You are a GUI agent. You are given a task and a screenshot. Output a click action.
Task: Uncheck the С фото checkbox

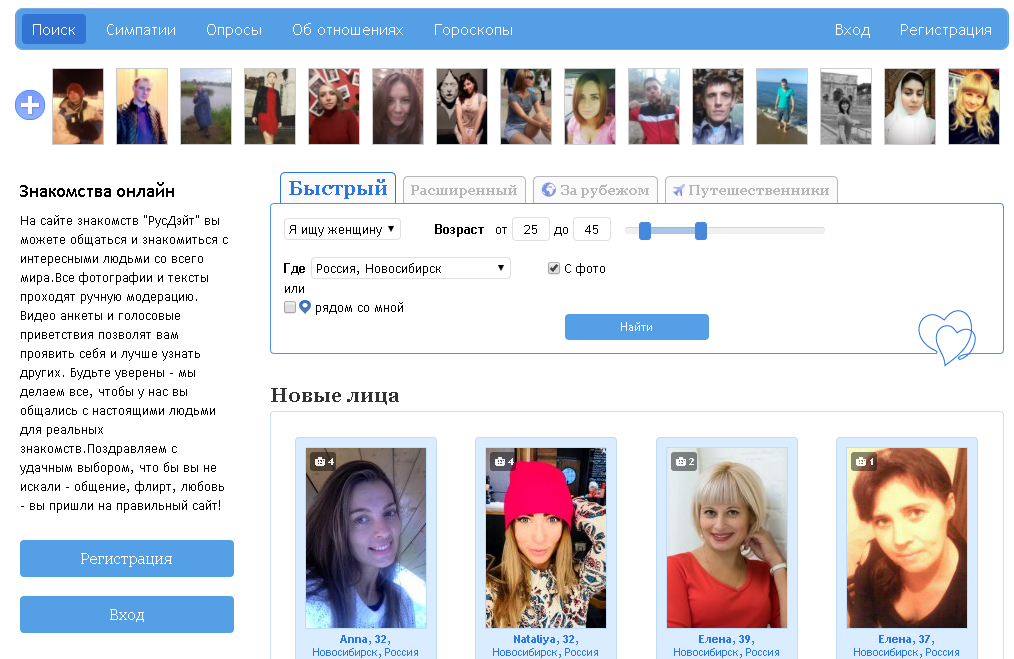click(554, 269)
